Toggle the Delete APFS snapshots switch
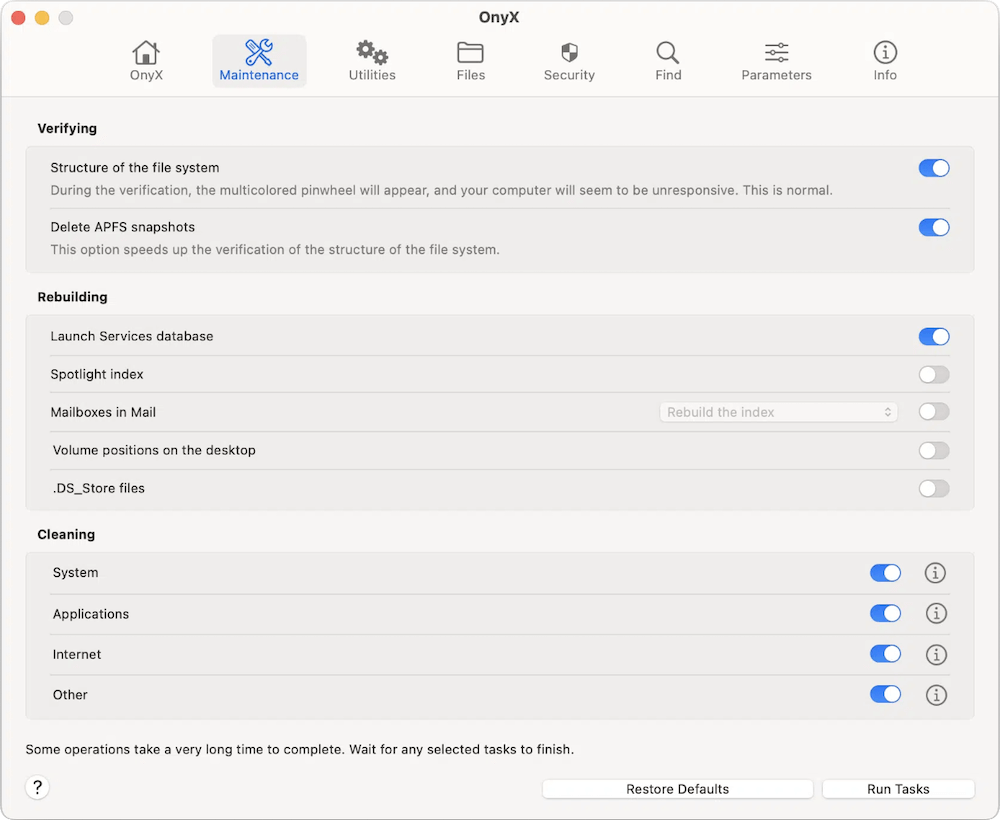 pyautogui.click(x=934, y=227)
